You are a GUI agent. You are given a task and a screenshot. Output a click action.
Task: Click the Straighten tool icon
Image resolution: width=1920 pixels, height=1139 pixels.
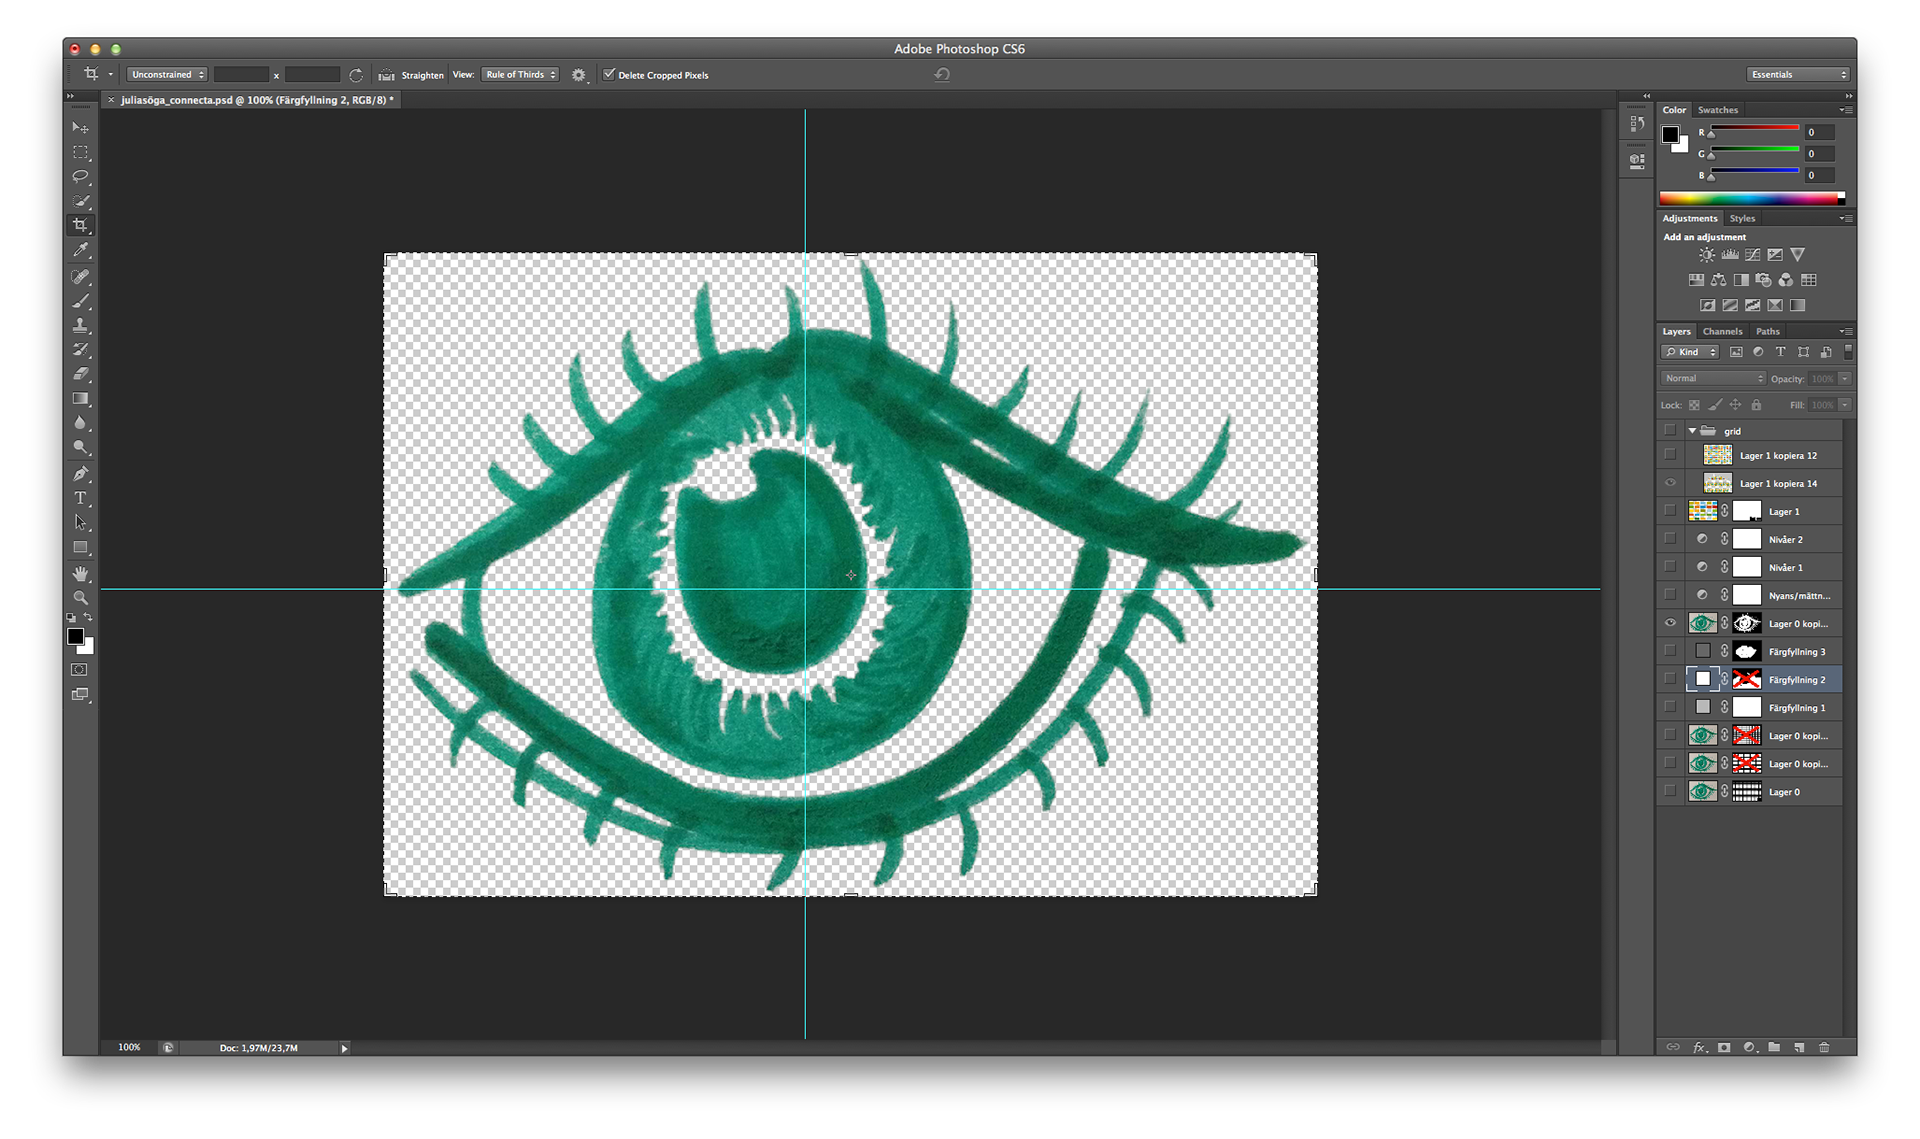click(387, 75)
